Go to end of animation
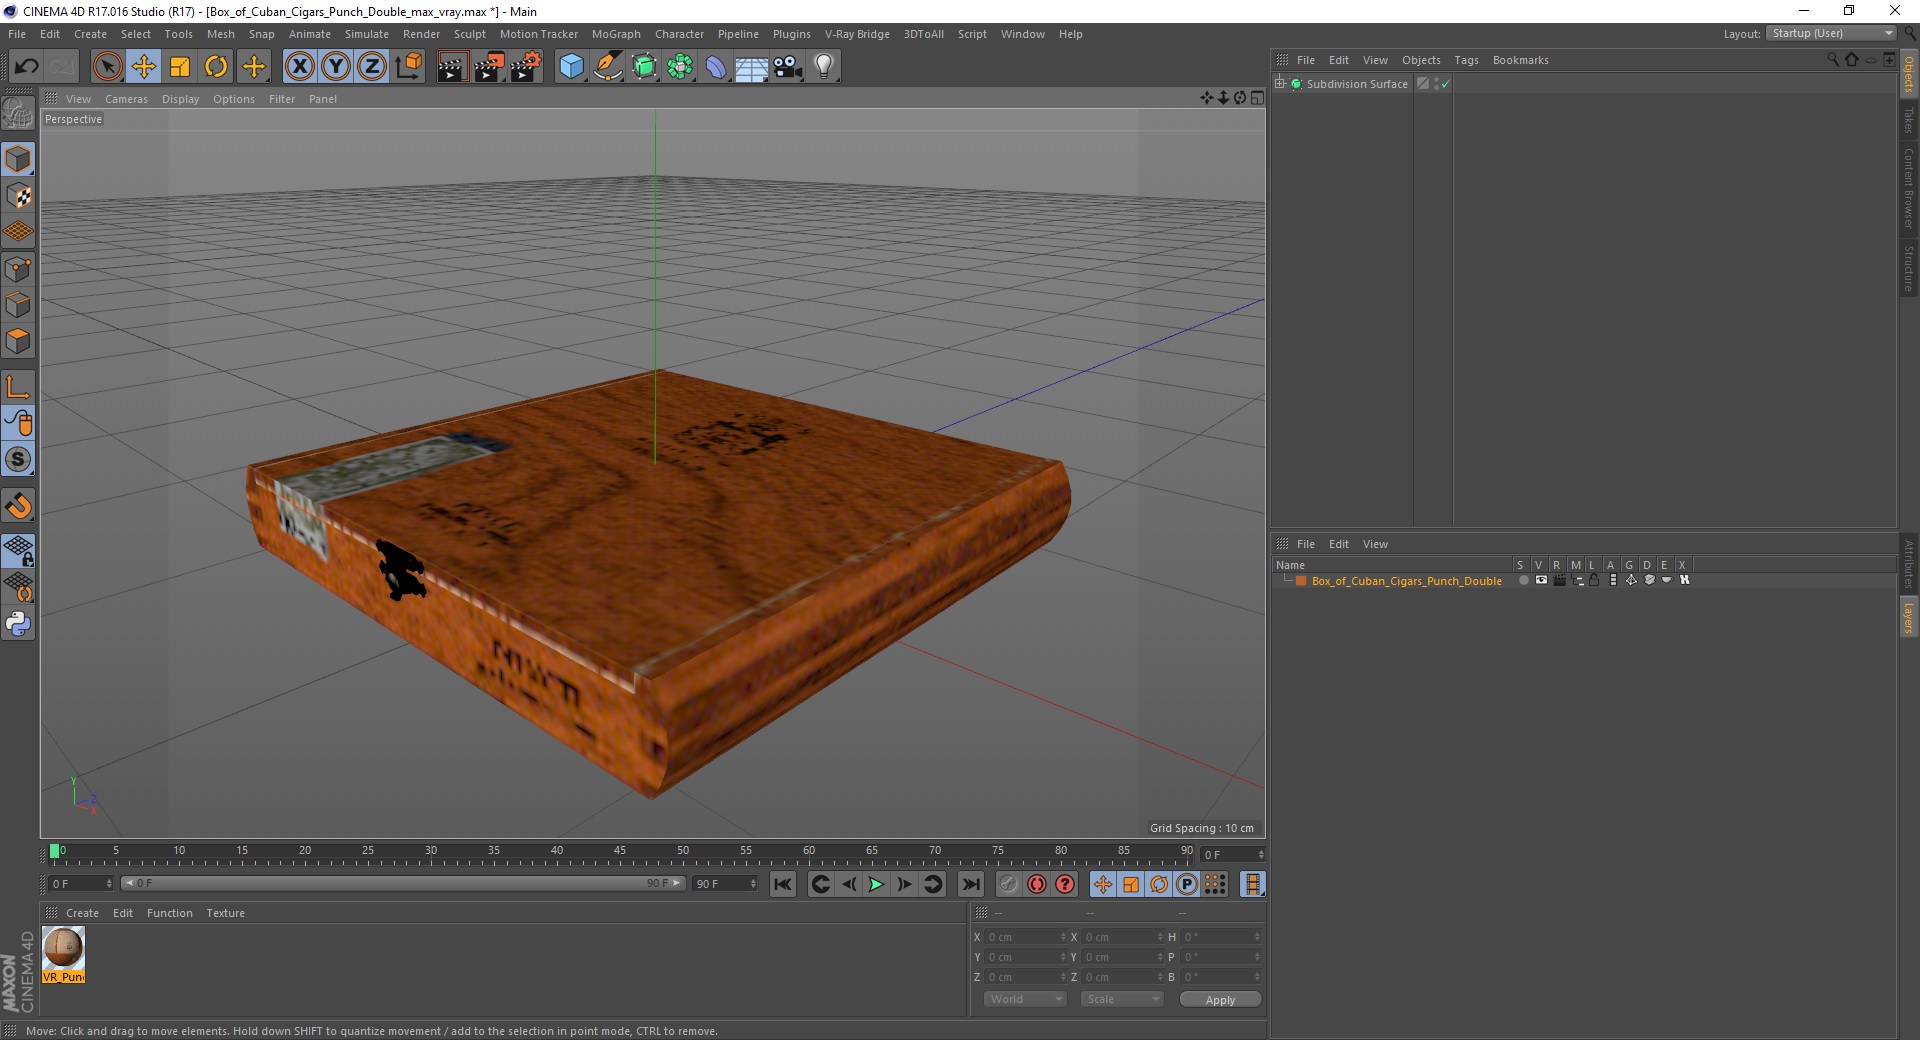The width and height of the screenshot is (1920, 1040). (970, 884)
